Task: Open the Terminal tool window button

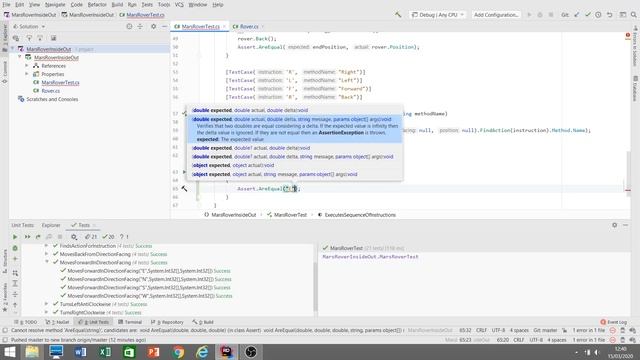Action: click(130, 322)
